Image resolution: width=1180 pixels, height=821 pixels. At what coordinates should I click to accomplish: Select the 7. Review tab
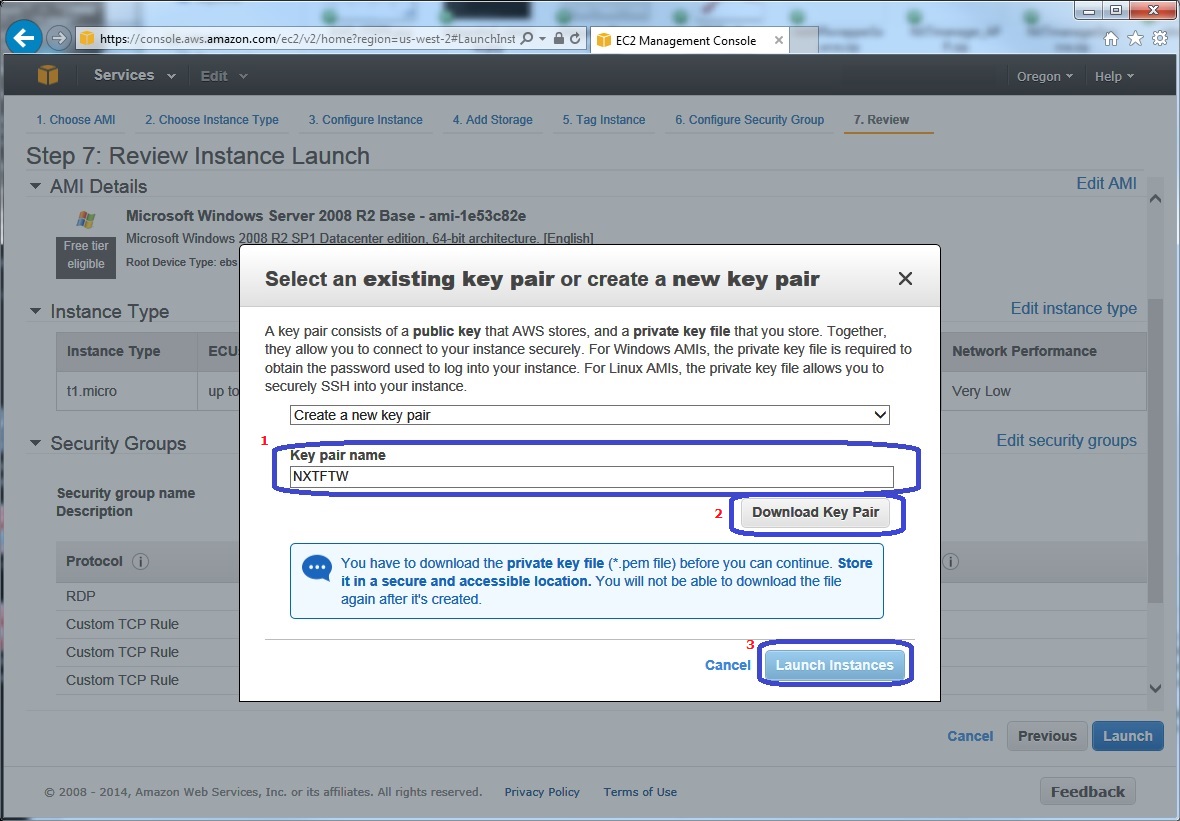pos(881,120)
